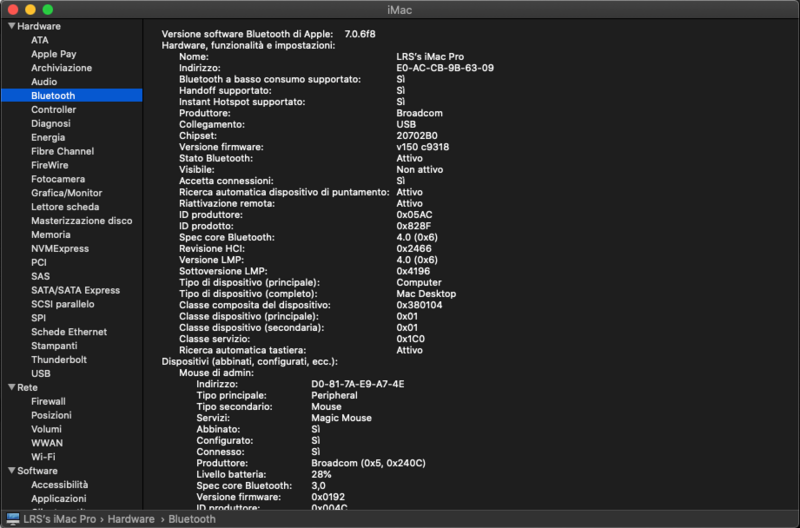Click the Sottoversione LMP value 0x4196
Viewport: 800px width, 528px height.
[413, 271]
